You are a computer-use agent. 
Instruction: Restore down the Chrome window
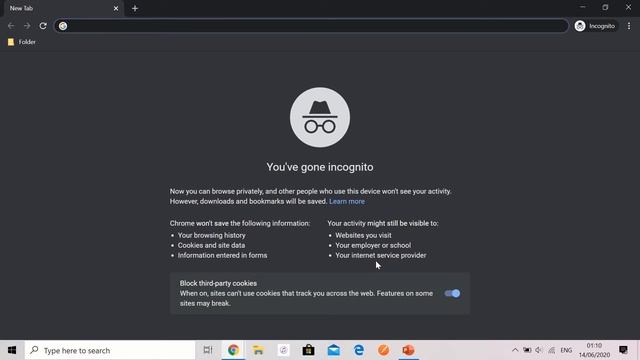(605, 7)
